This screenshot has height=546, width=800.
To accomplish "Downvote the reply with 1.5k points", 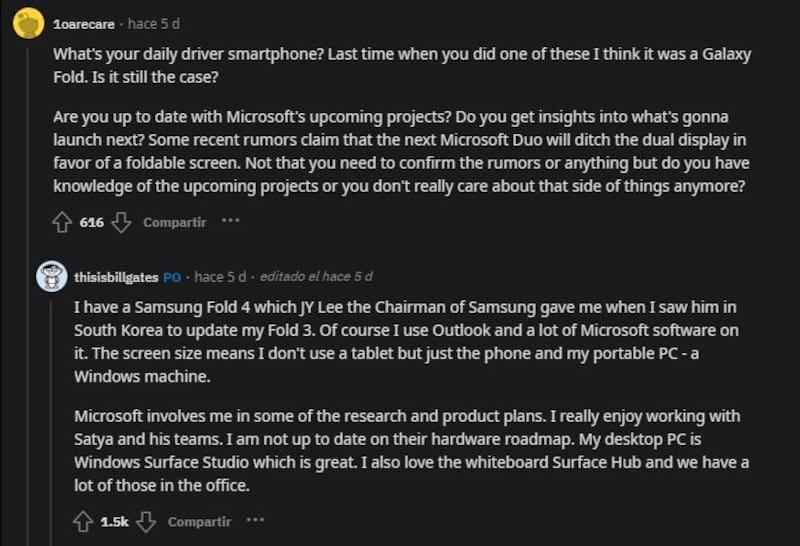I will 146,521.
